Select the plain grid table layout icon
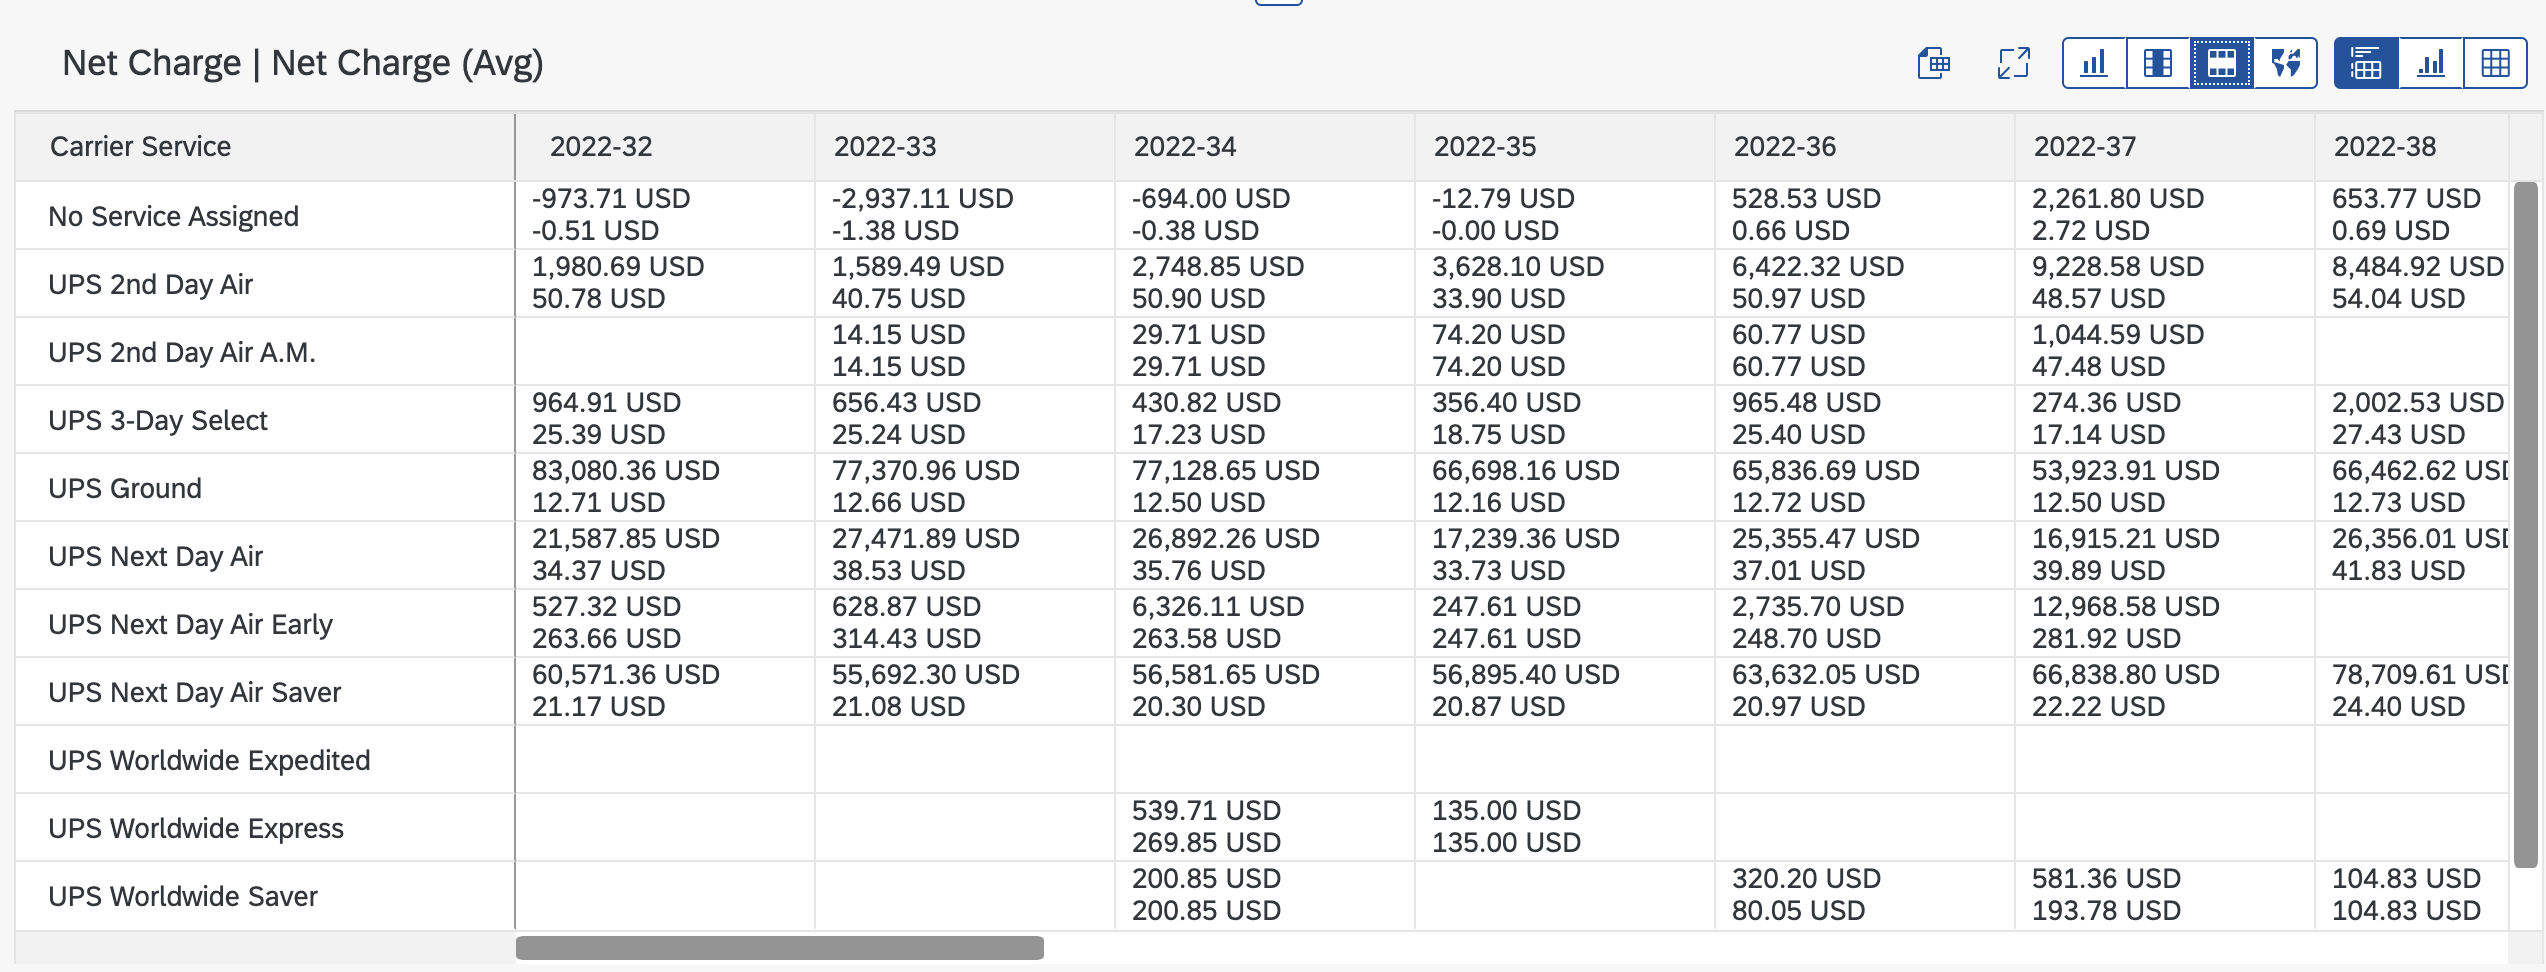2546x972 pixels. coord(2496,63)
